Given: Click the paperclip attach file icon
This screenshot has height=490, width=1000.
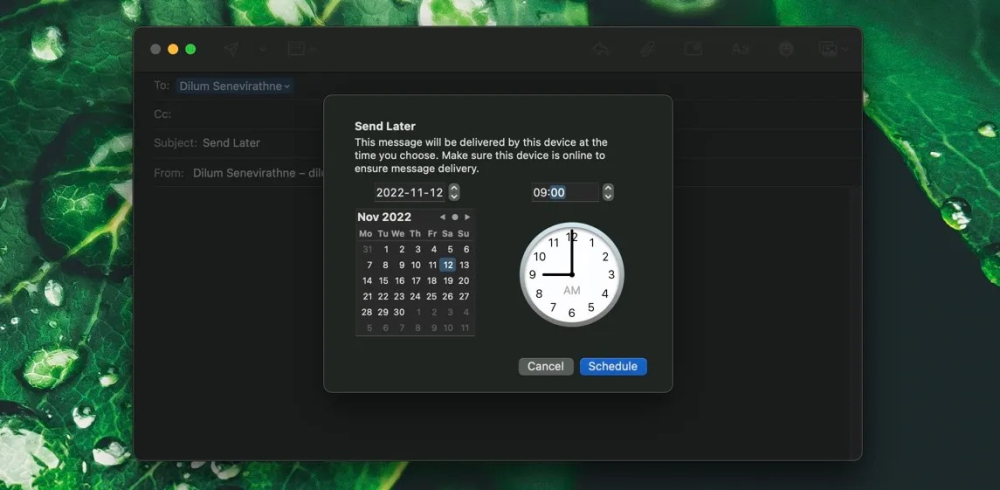Looking at the screenshot, I should [x=647, y=49].
